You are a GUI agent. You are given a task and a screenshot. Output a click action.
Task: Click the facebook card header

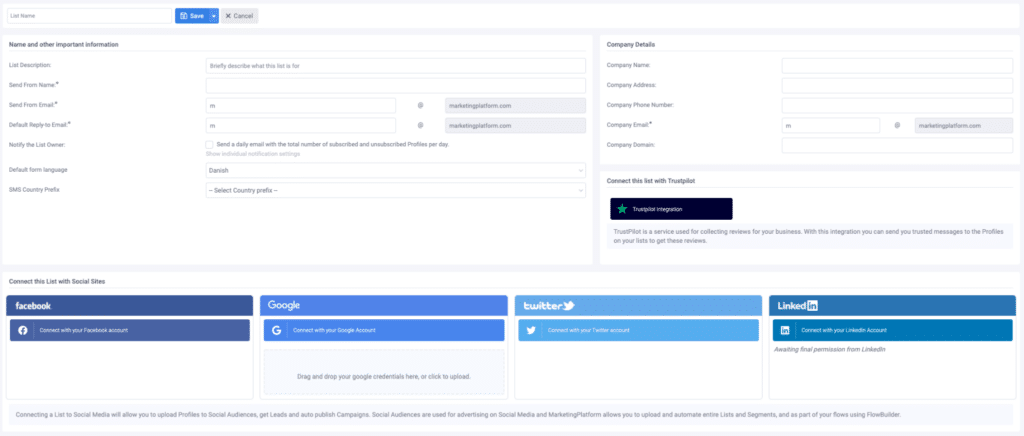click(x=129, y=305)
